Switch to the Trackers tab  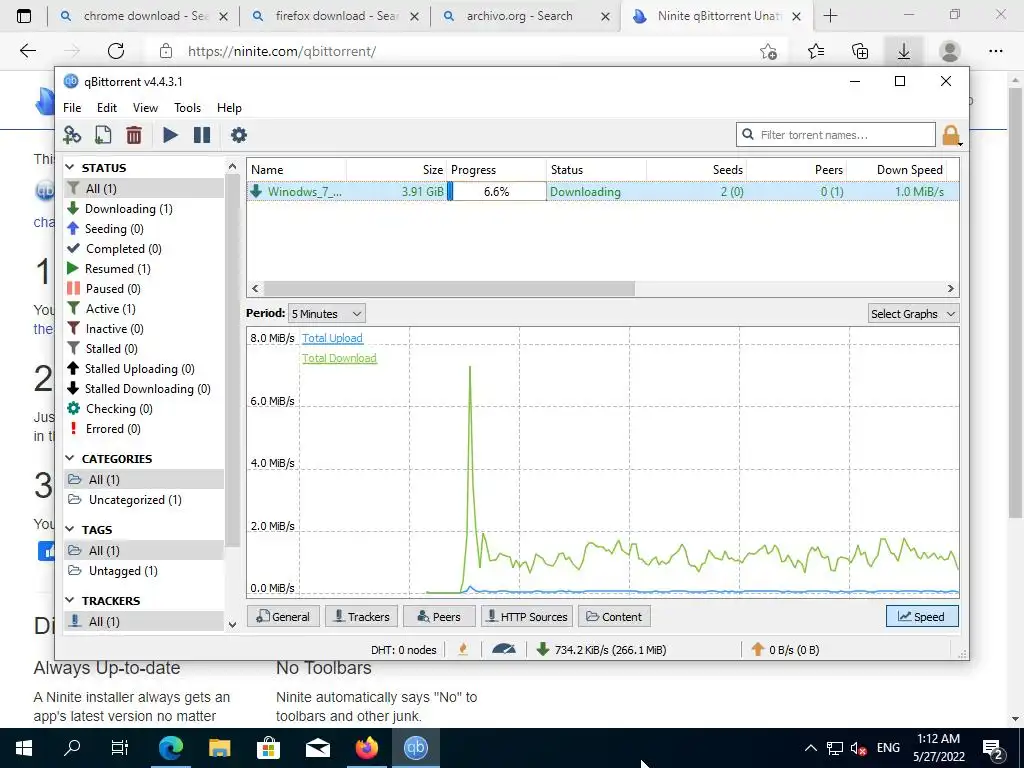(x=361, y=616)
